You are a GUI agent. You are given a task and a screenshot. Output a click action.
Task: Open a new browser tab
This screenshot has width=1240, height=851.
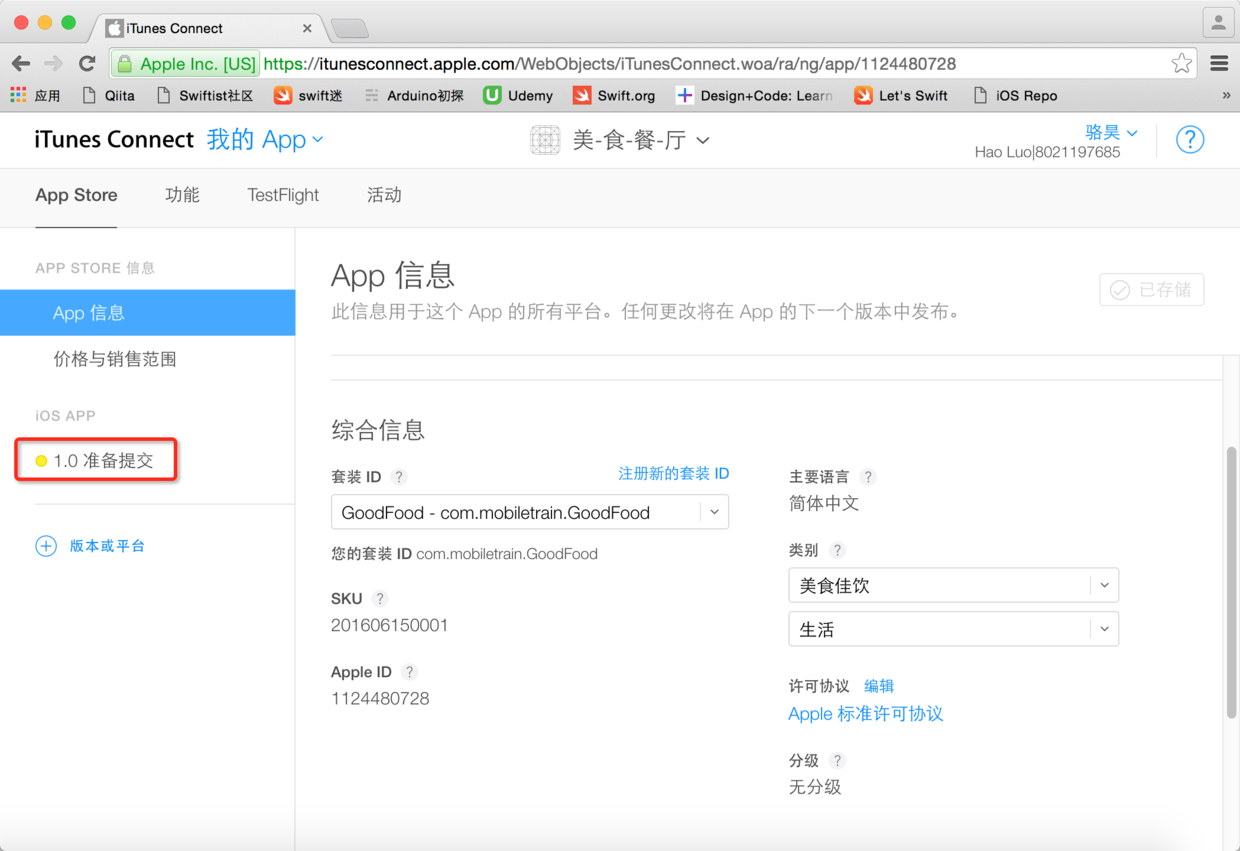[x=350, y=28]
